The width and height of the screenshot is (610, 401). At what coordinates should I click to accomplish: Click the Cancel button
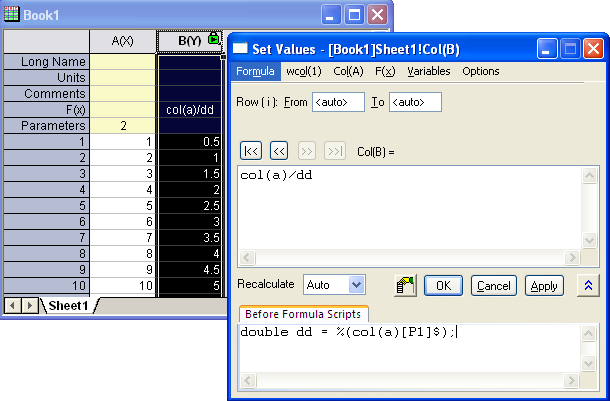pyautogui.click(x=494, y=286)
